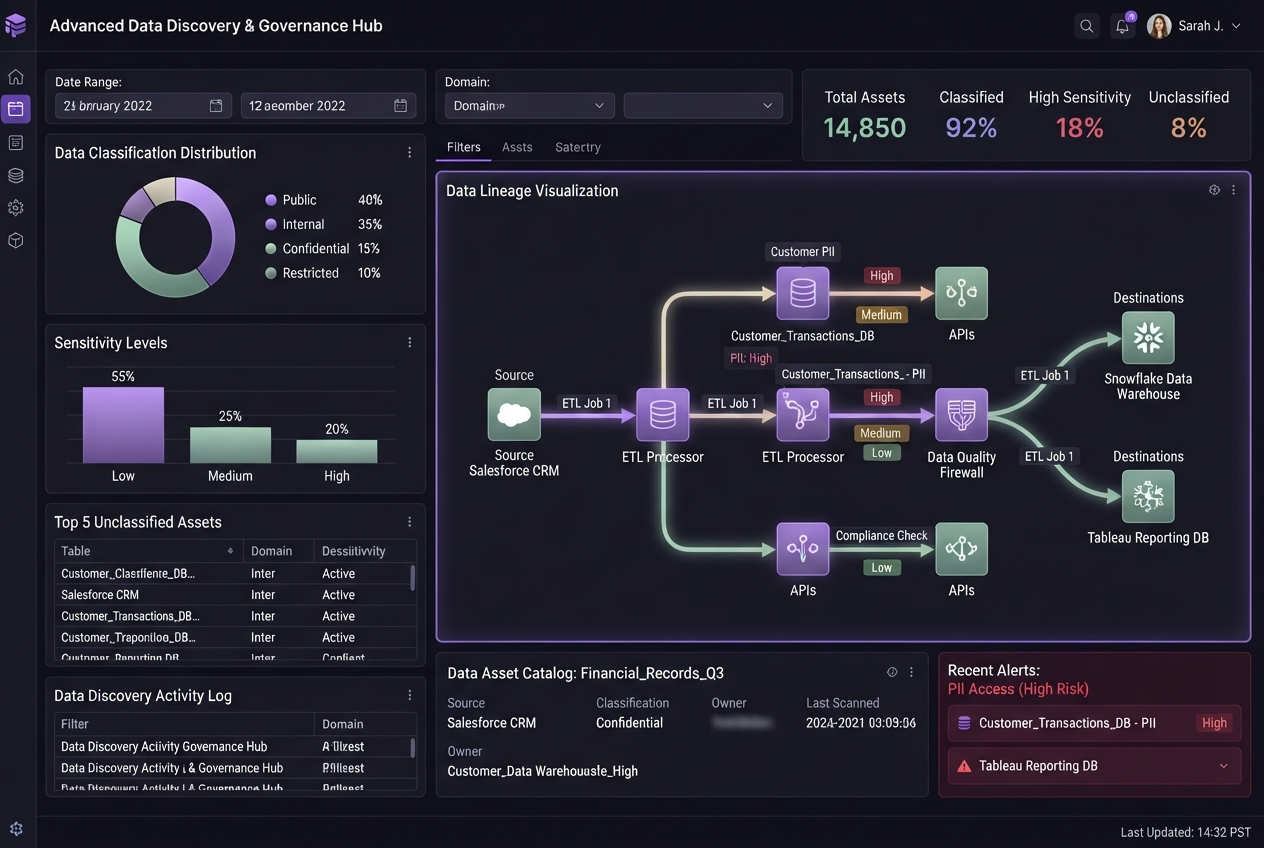The width and height of the screenshot is (1264, 848).
Task: Click lineage visualization settings target icon
Action: click(1214, 190)
